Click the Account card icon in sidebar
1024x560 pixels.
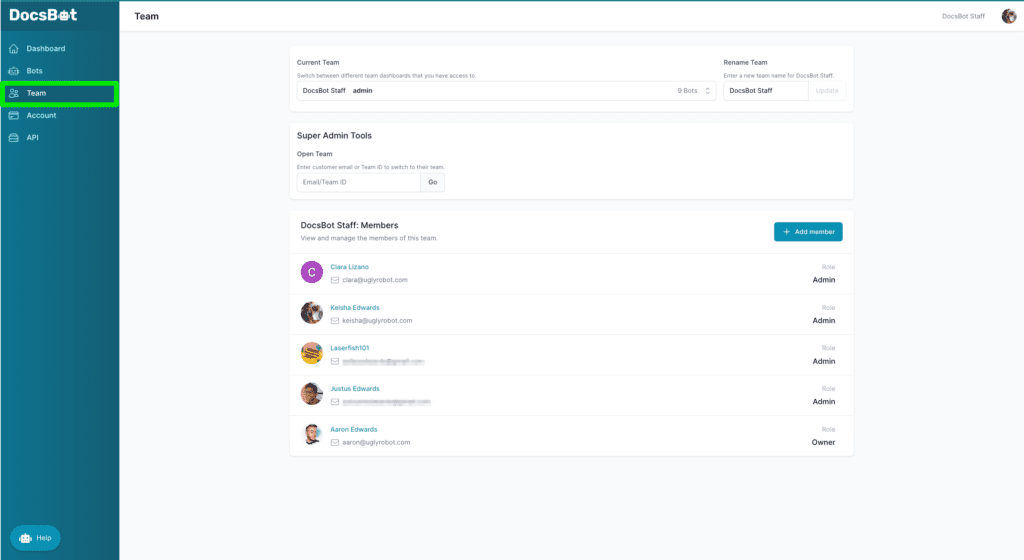coord(13,115)
